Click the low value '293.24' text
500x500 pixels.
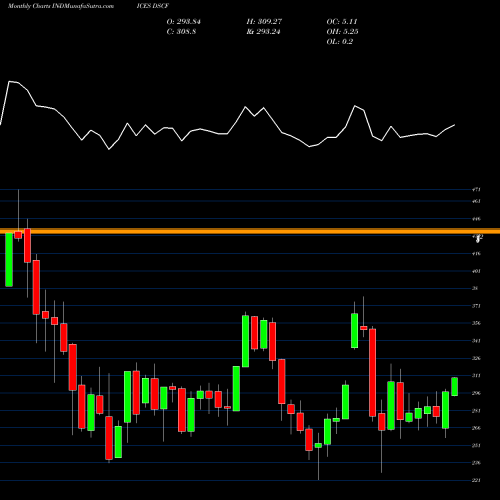tap(268, 32)
